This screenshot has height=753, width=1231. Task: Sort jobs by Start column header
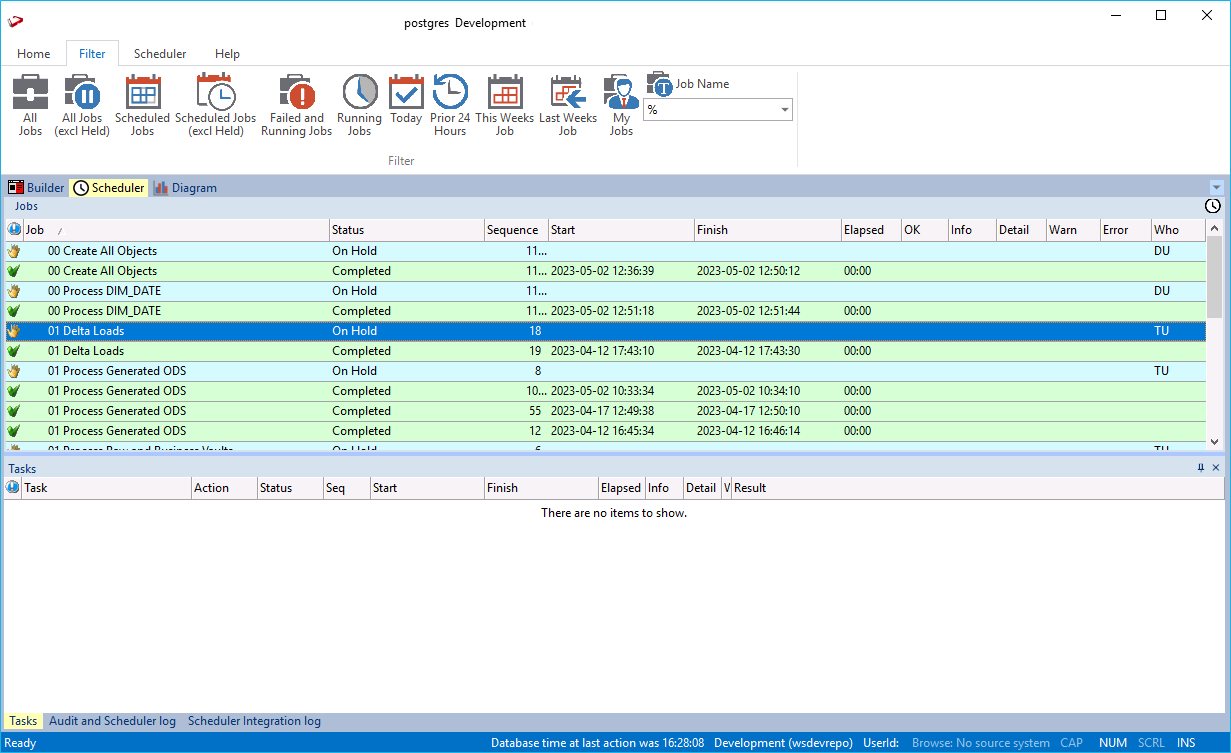coord(563,230)
